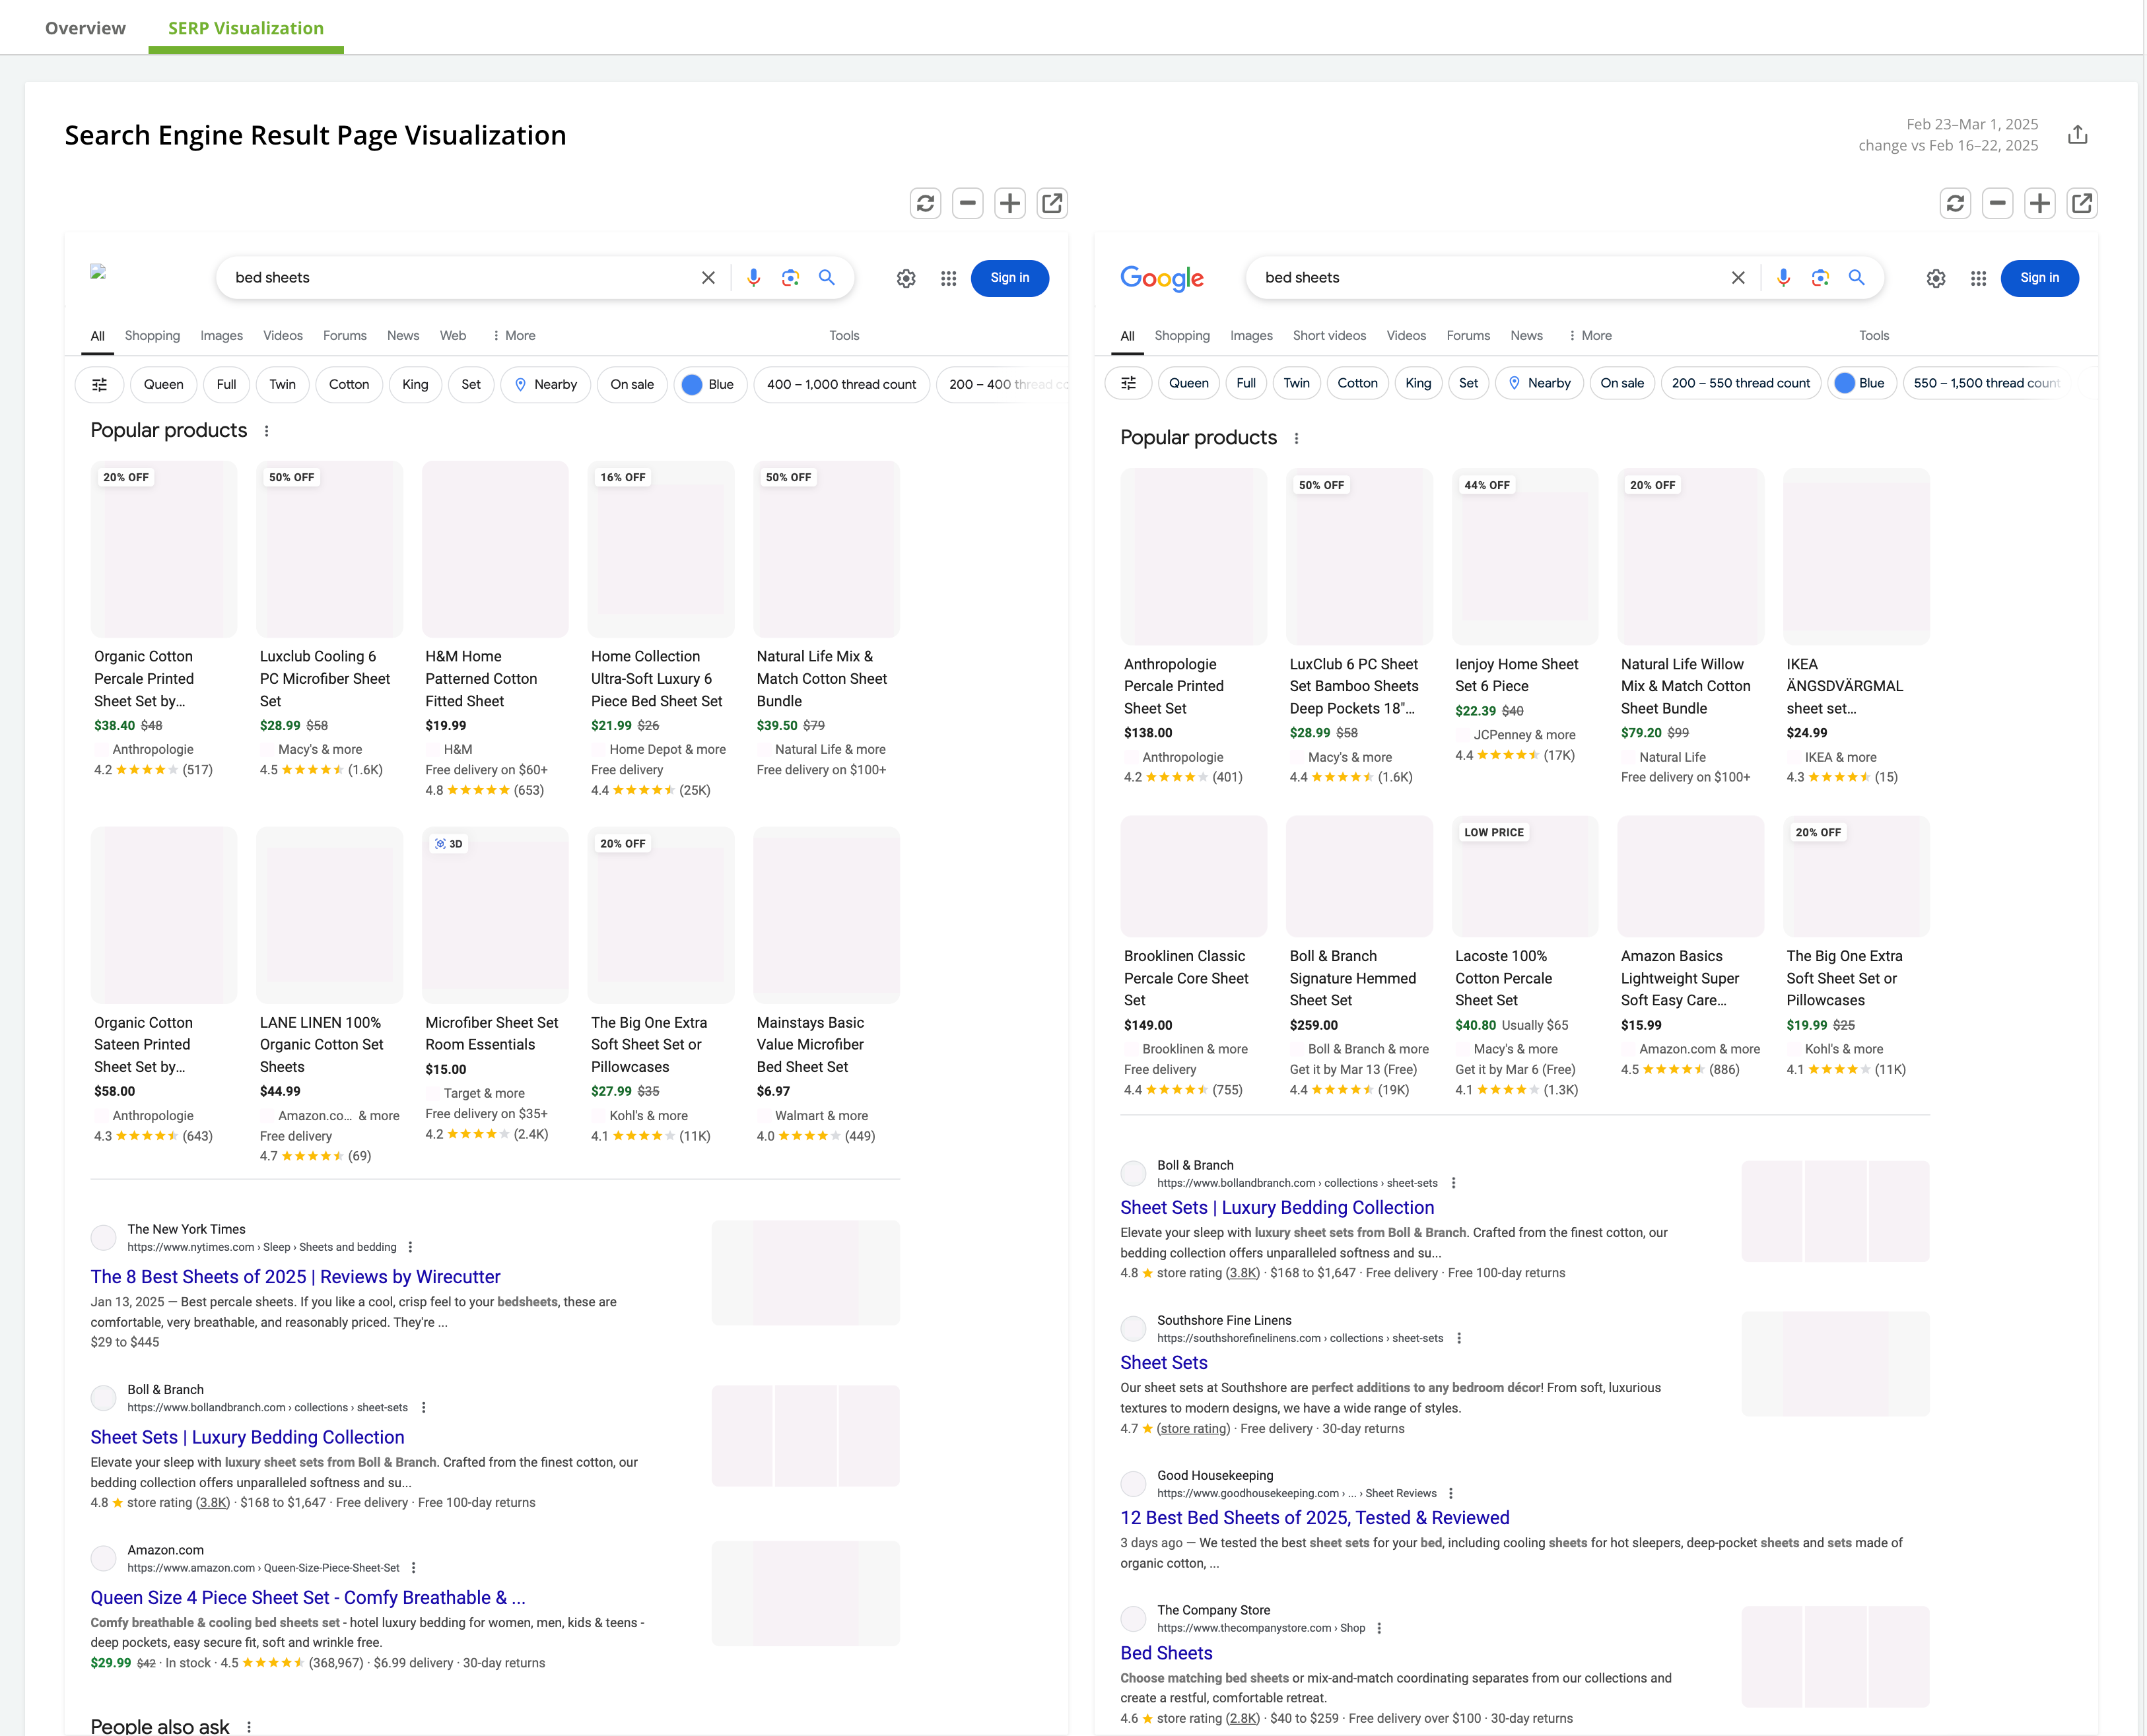Toggle 400 – 1,000 thread count chip
Screen dimensions: 2147x1736
click(842, 385)
